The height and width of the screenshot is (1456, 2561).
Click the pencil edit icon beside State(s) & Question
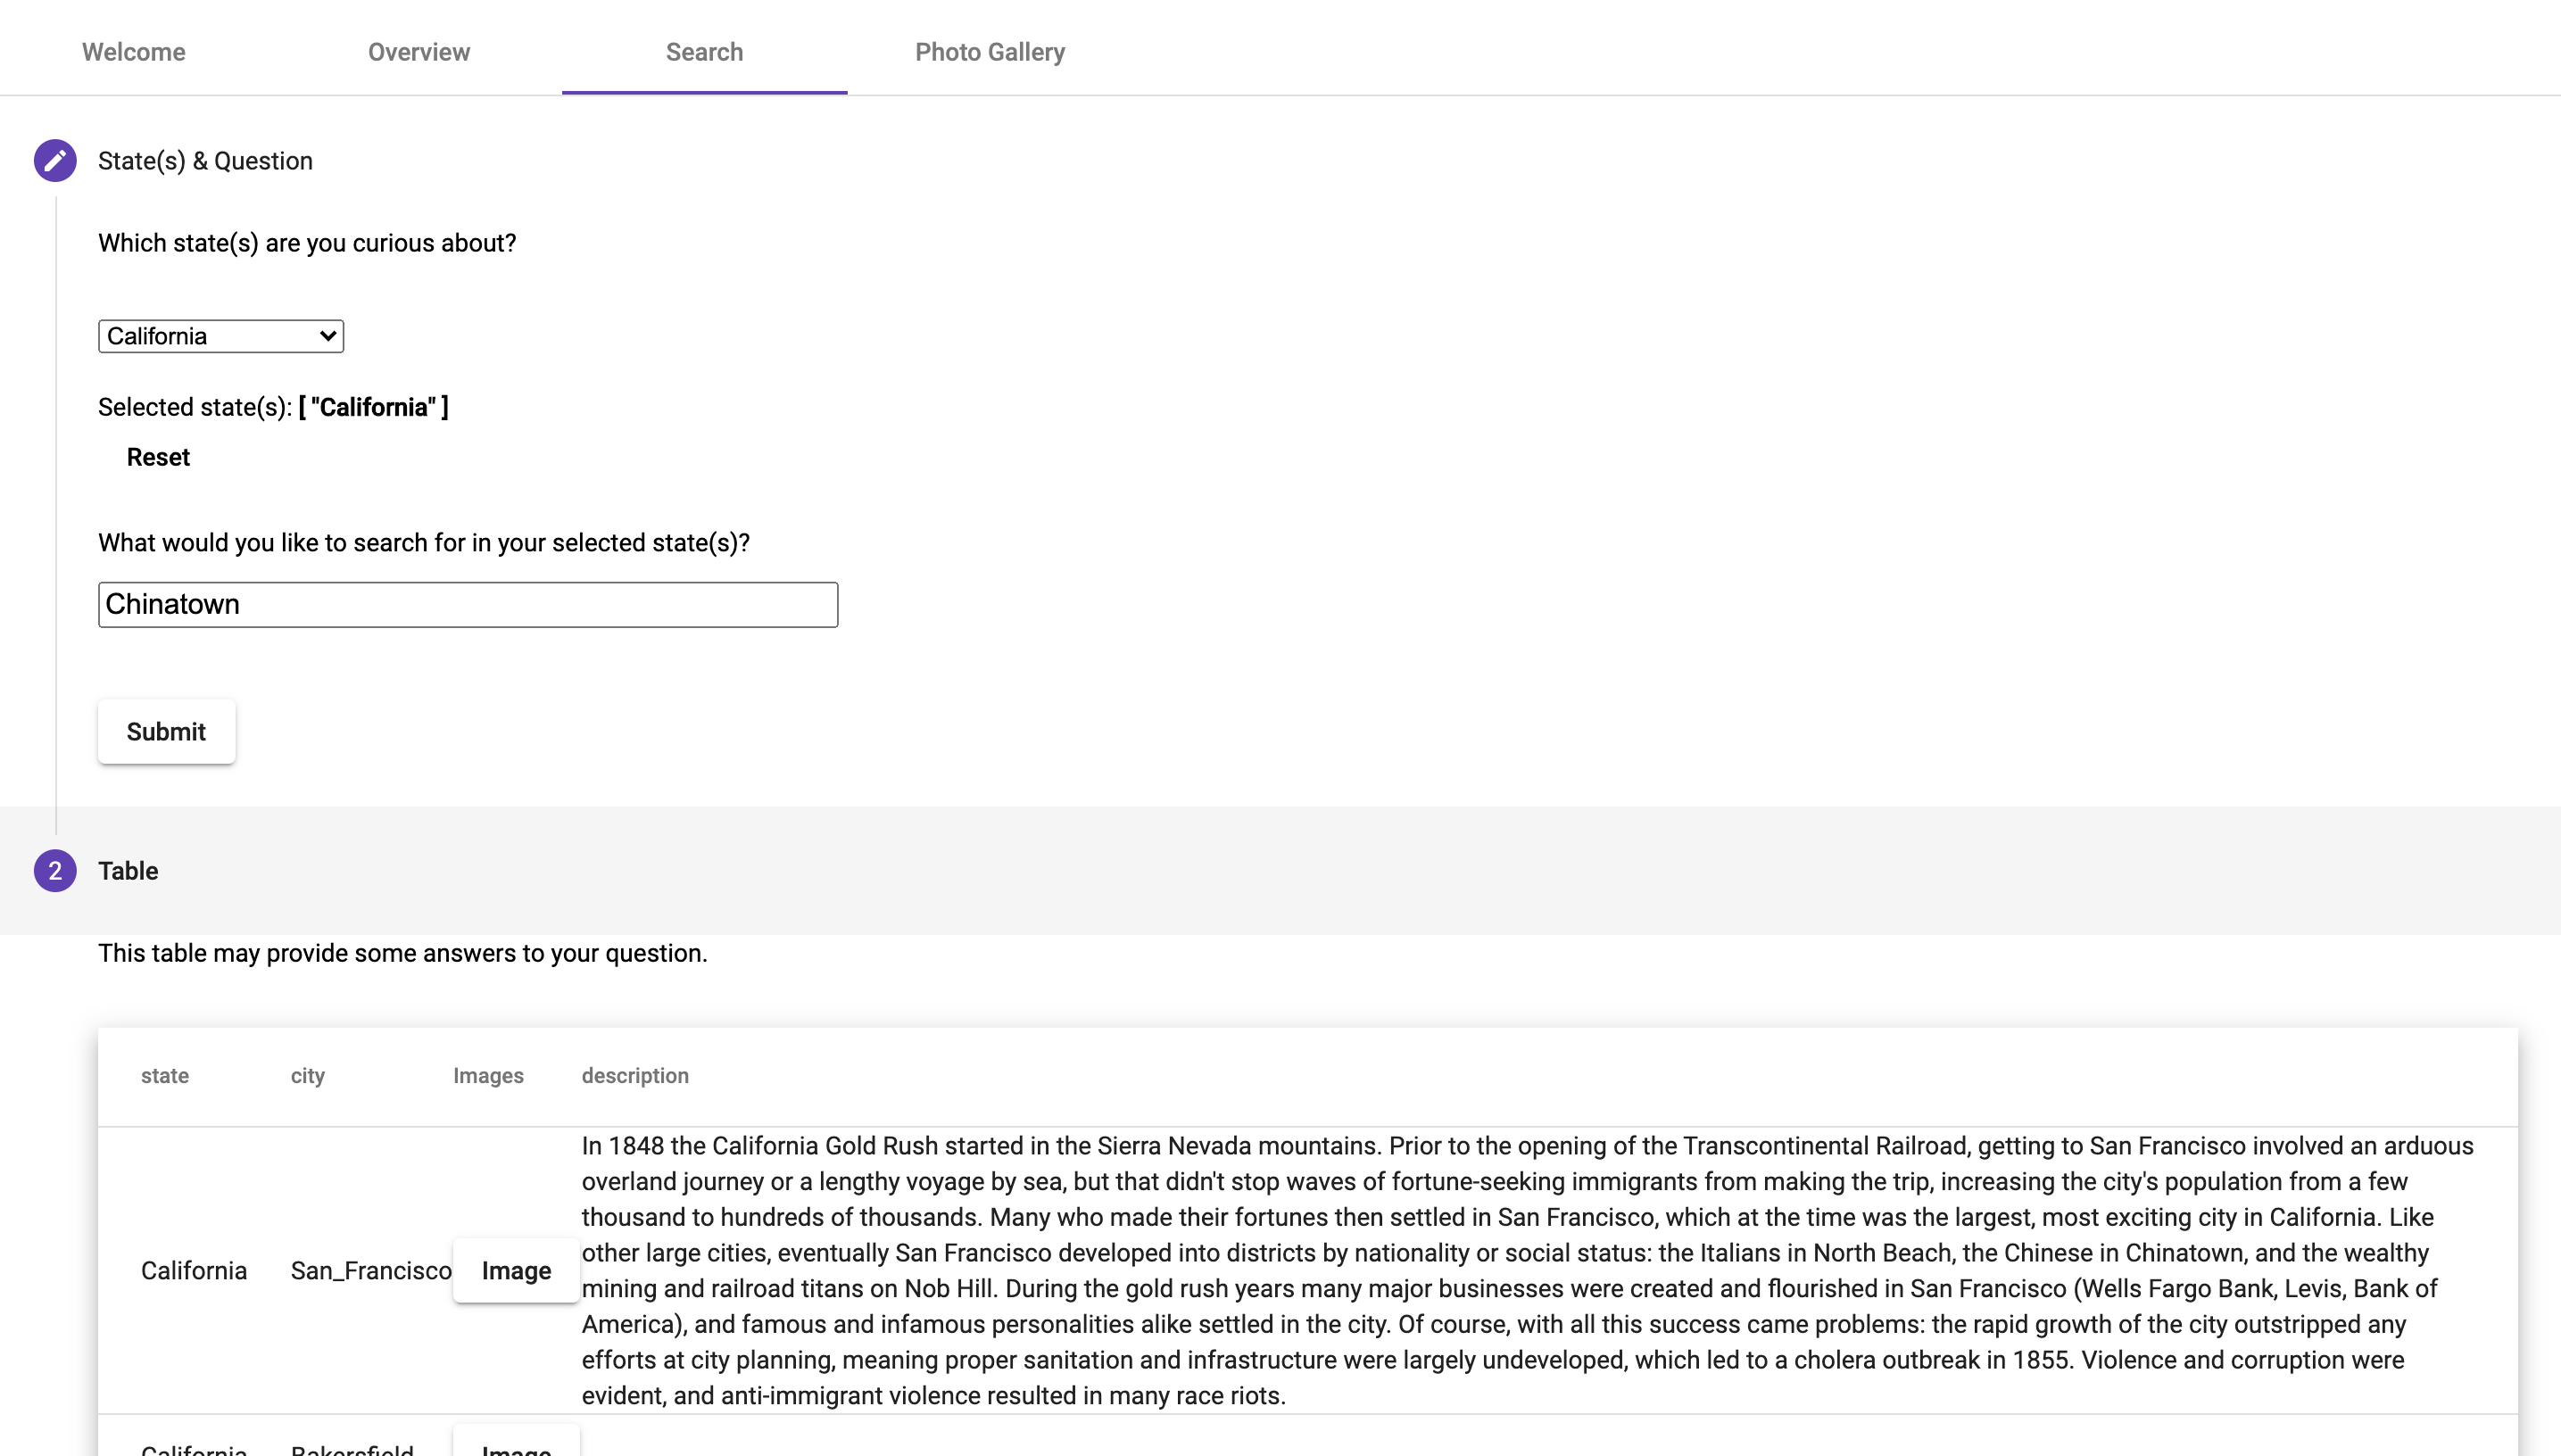[55, 159]
